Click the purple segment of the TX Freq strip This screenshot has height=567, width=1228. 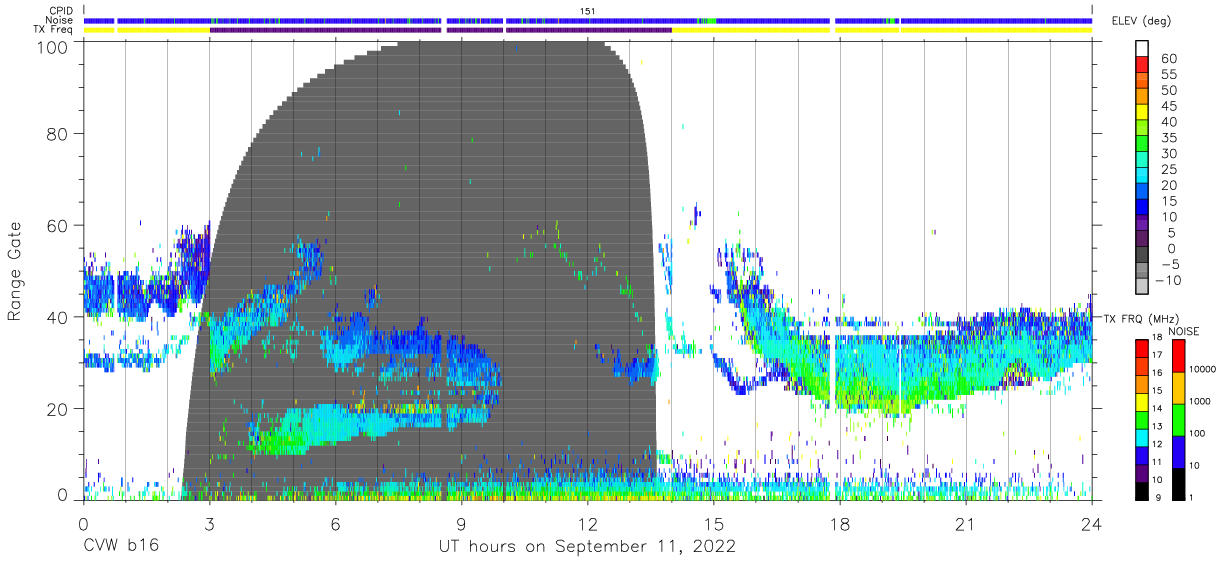(440, 30)
